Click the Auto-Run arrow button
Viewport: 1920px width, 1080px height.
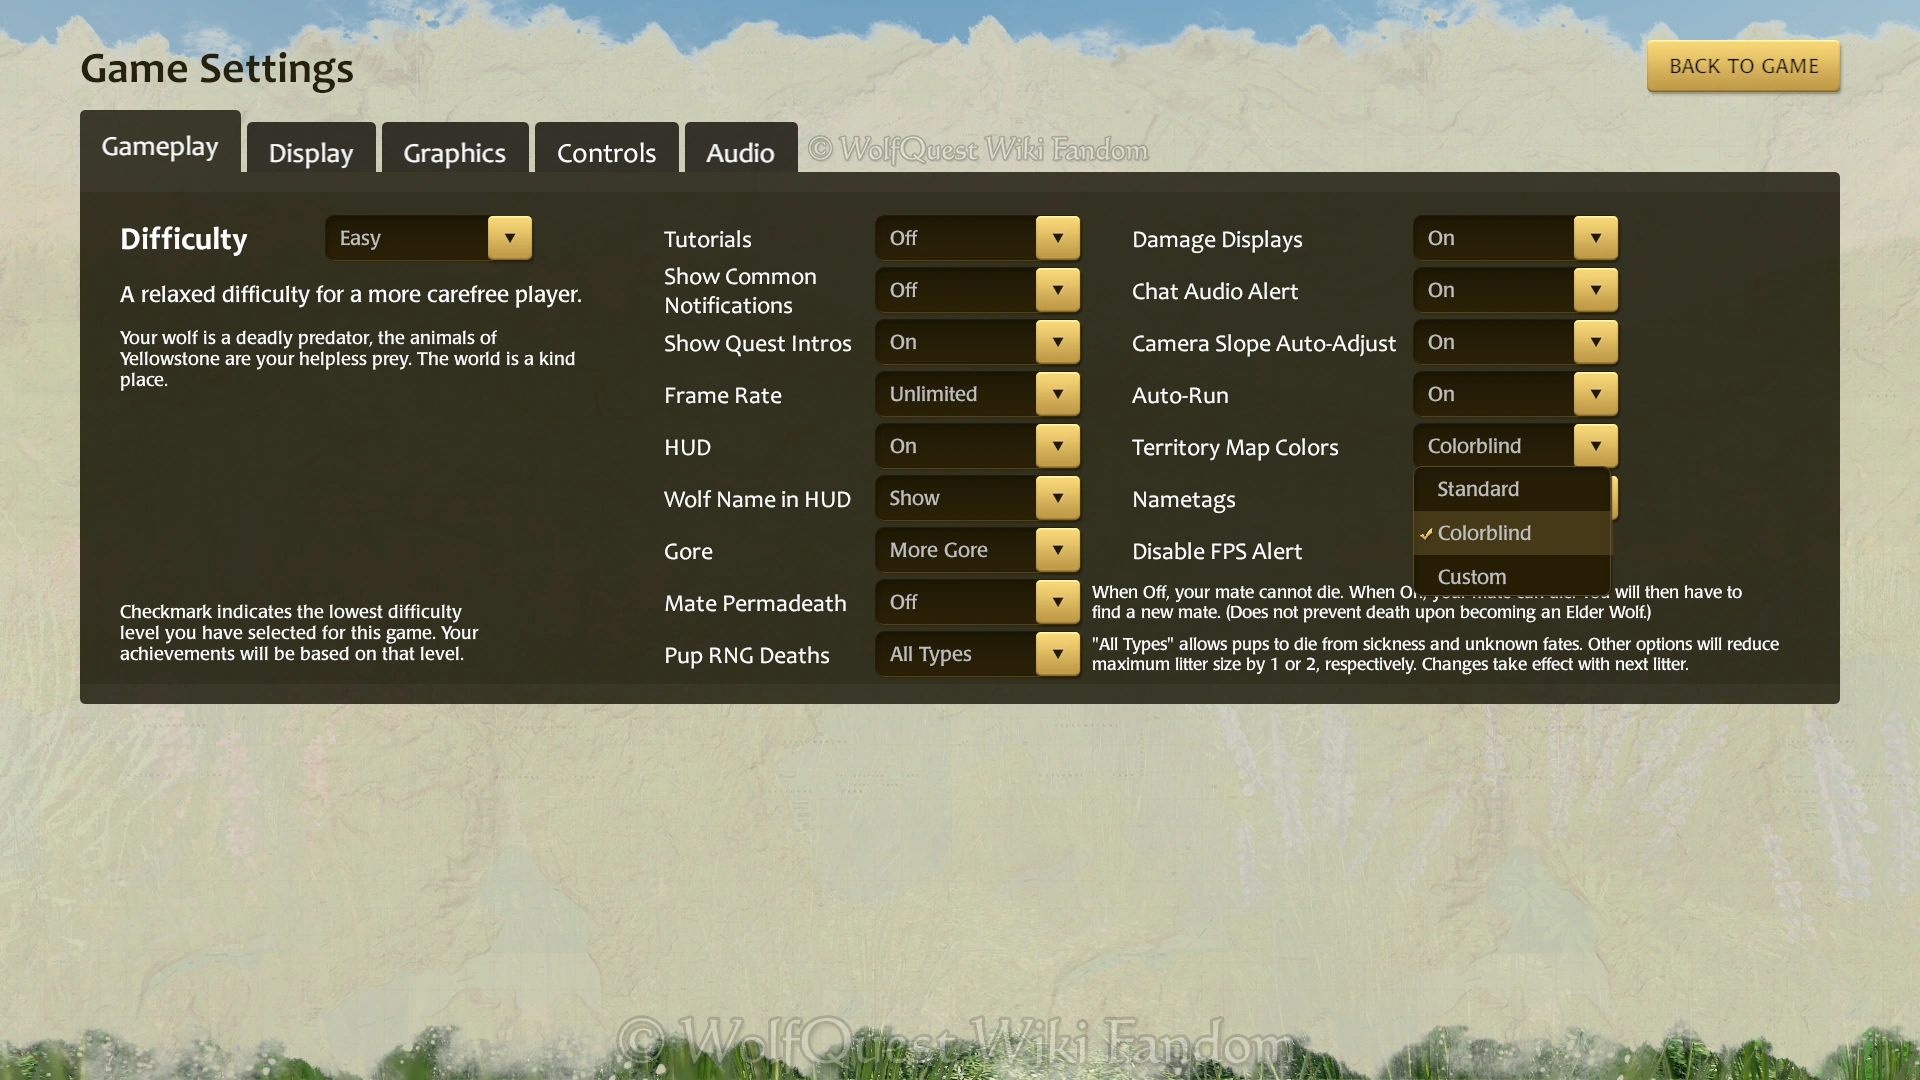(1595, 394)
